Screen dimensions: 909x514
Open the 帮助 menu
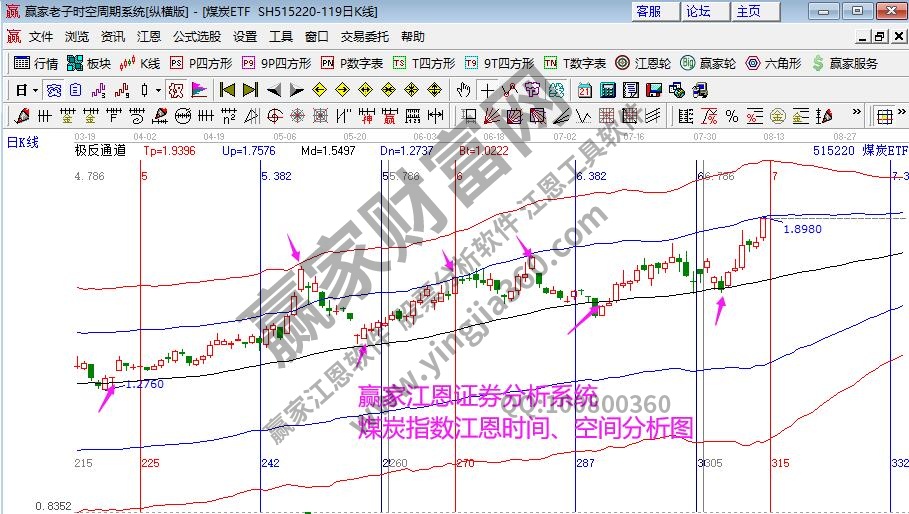click(413, 37)
